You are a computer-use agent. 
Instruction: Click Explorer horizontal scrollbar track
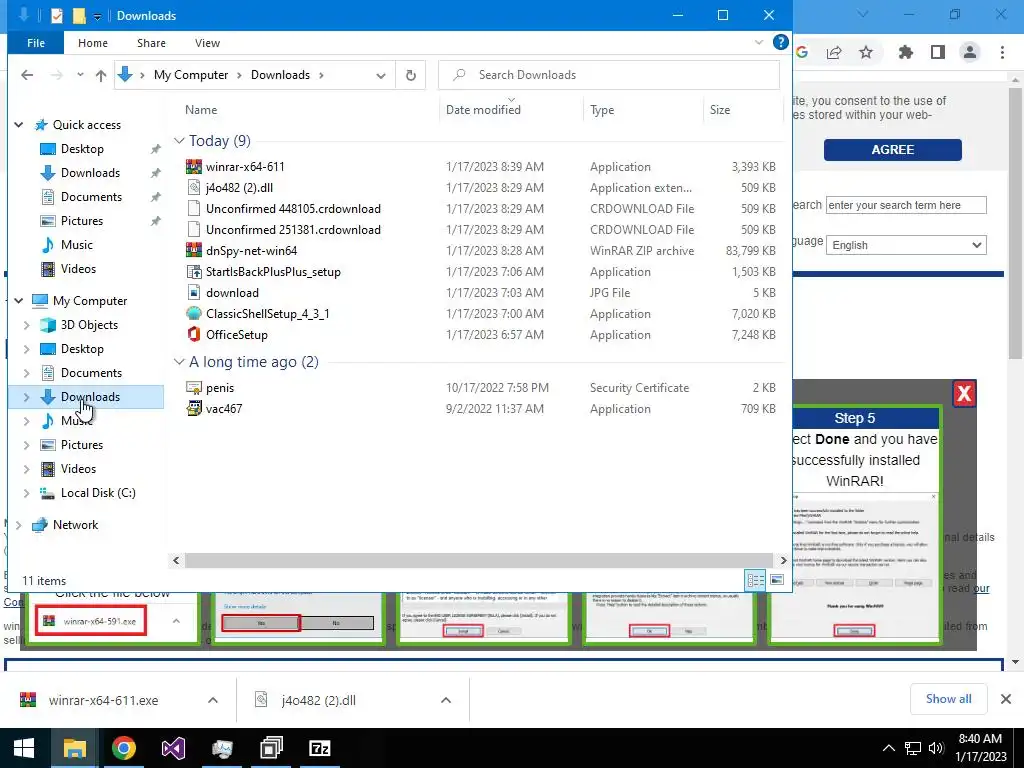point(479,560)
